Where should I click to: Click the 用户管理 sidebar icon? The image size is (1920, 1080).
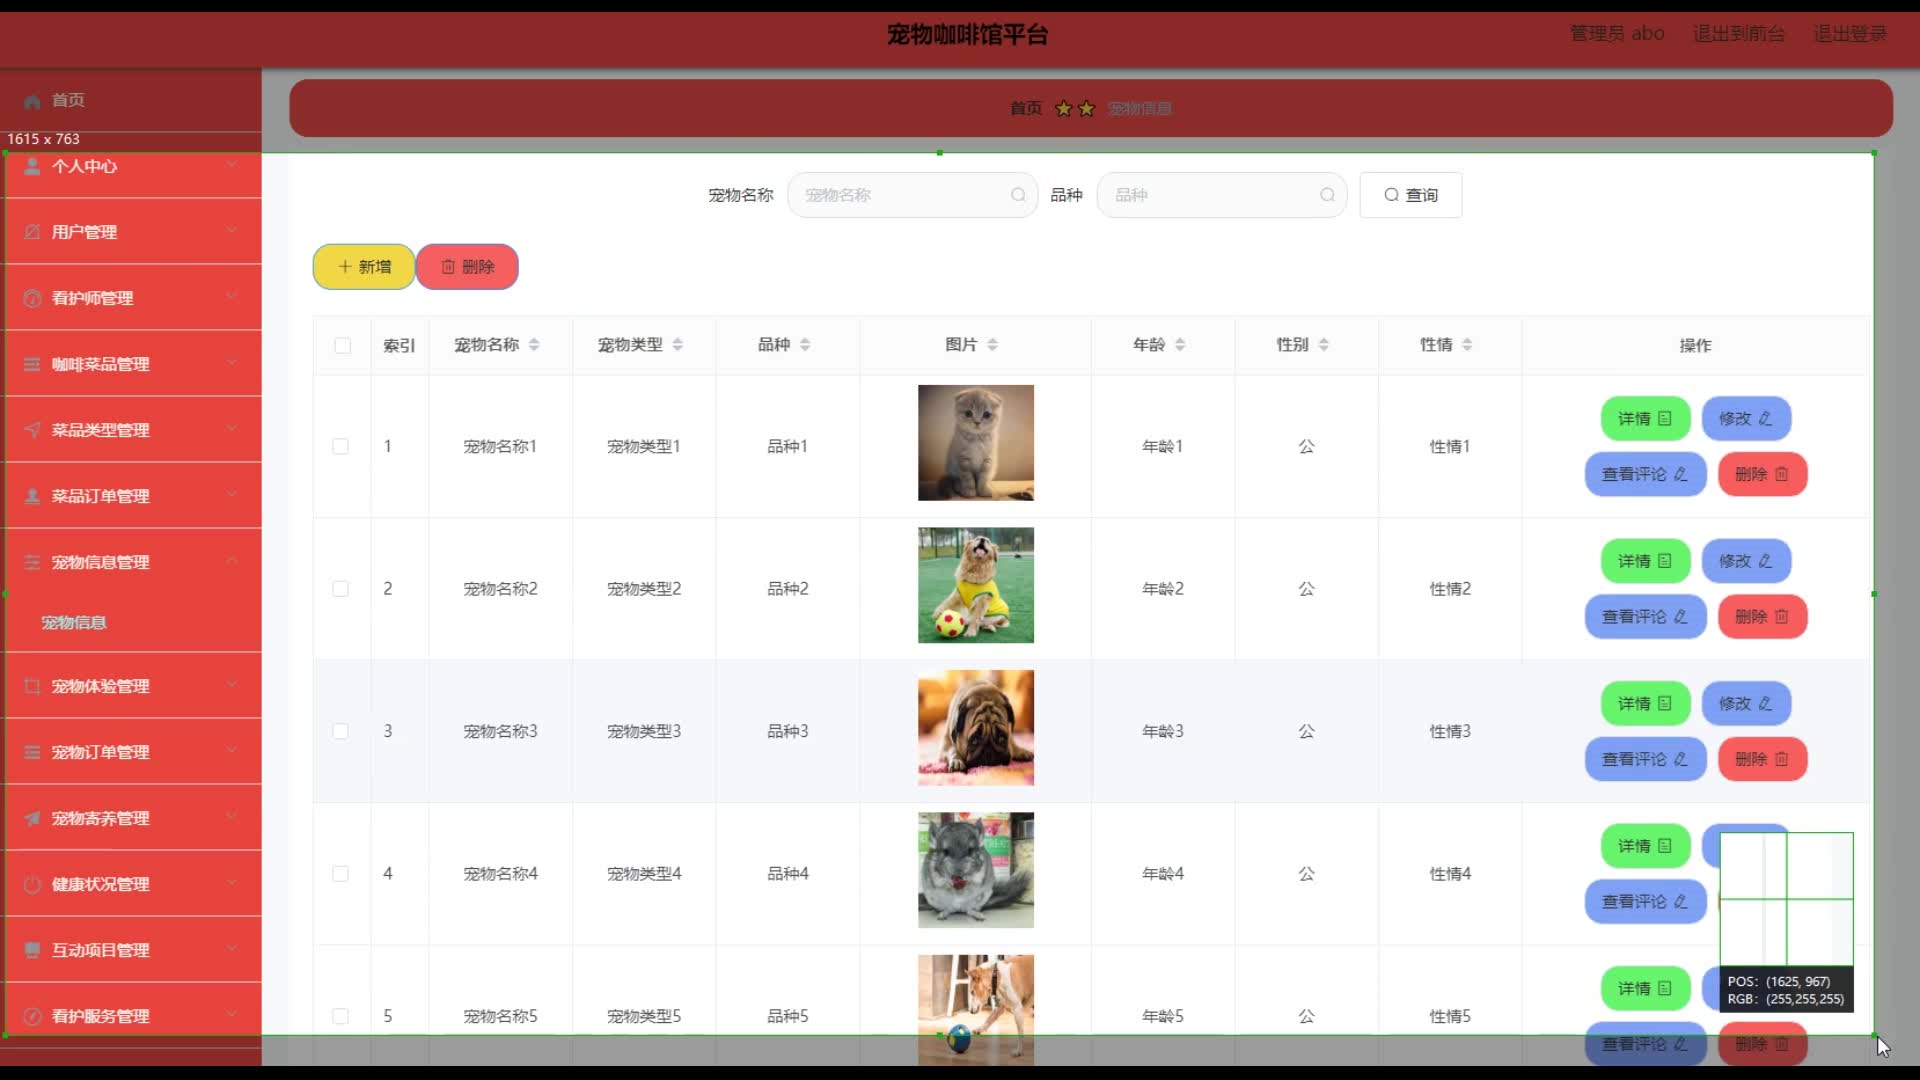[x=32, y=232]
